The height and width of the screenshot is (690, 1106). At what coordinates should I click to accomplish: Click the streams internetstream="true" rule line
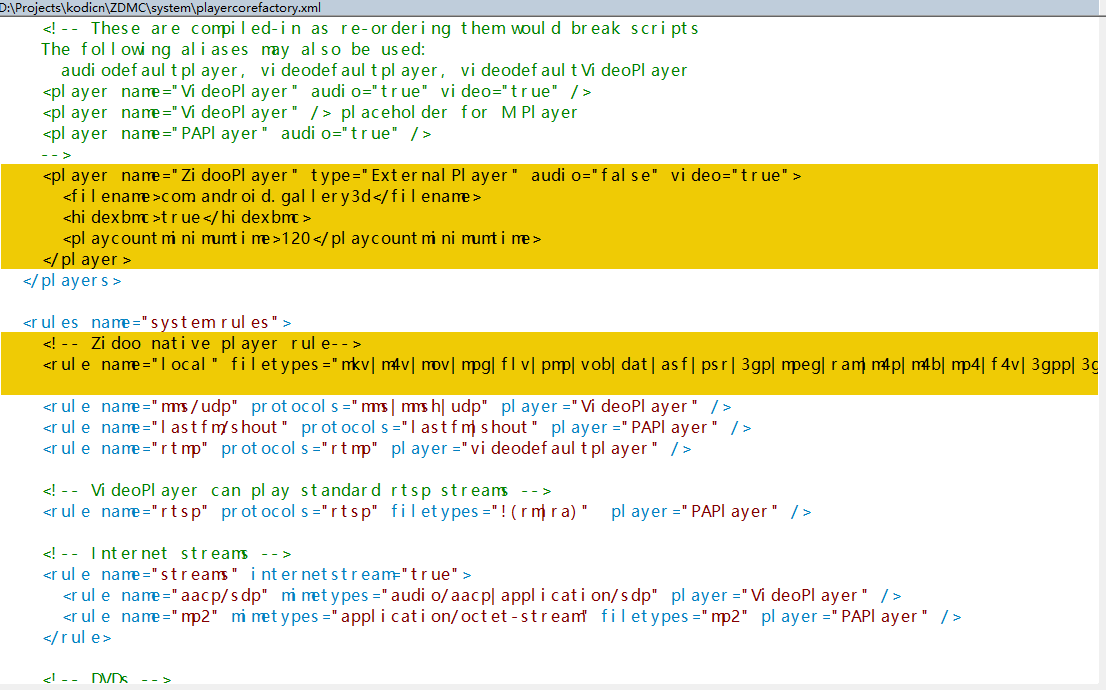point(257,574)
